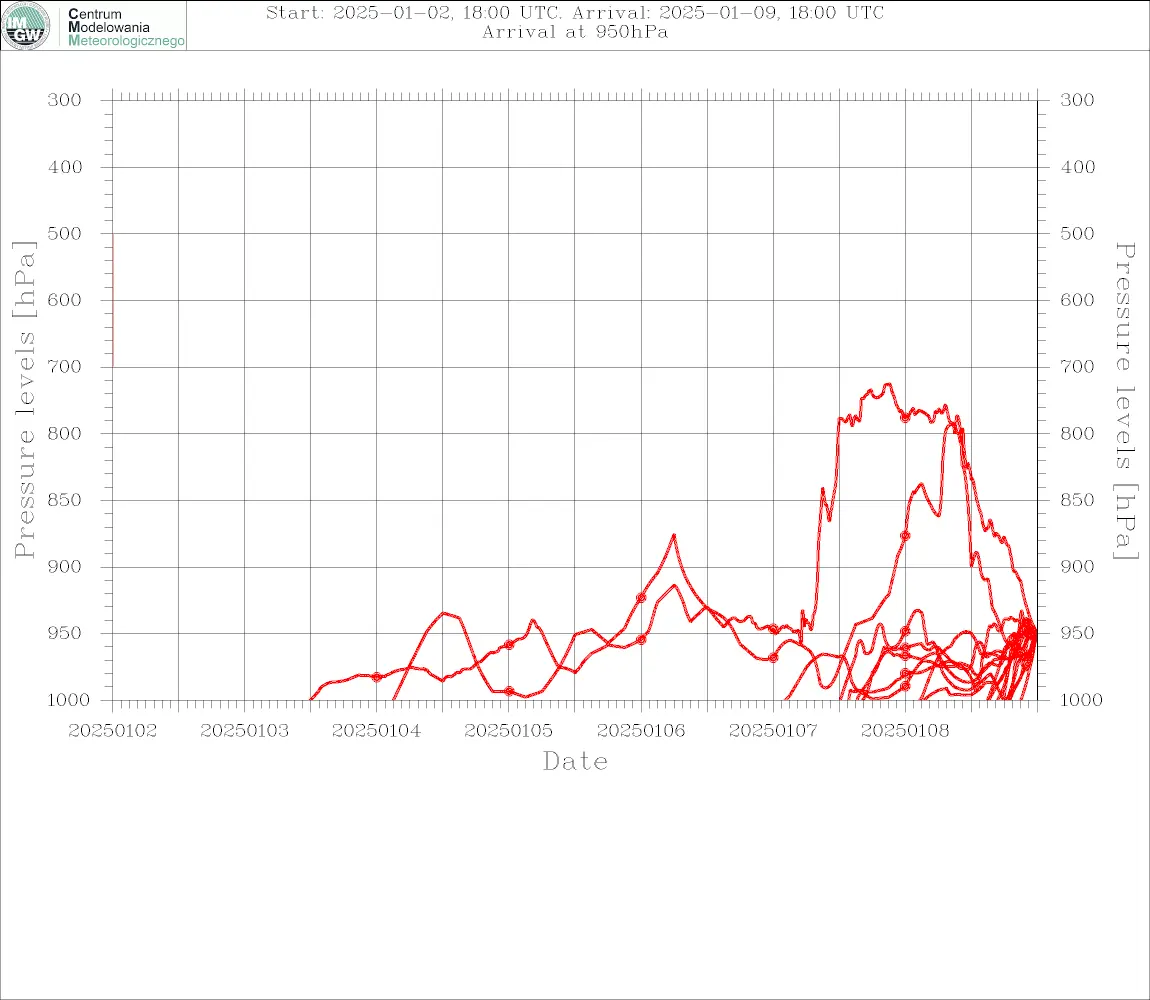Click the right axis 700 label

click(1077, 366)
